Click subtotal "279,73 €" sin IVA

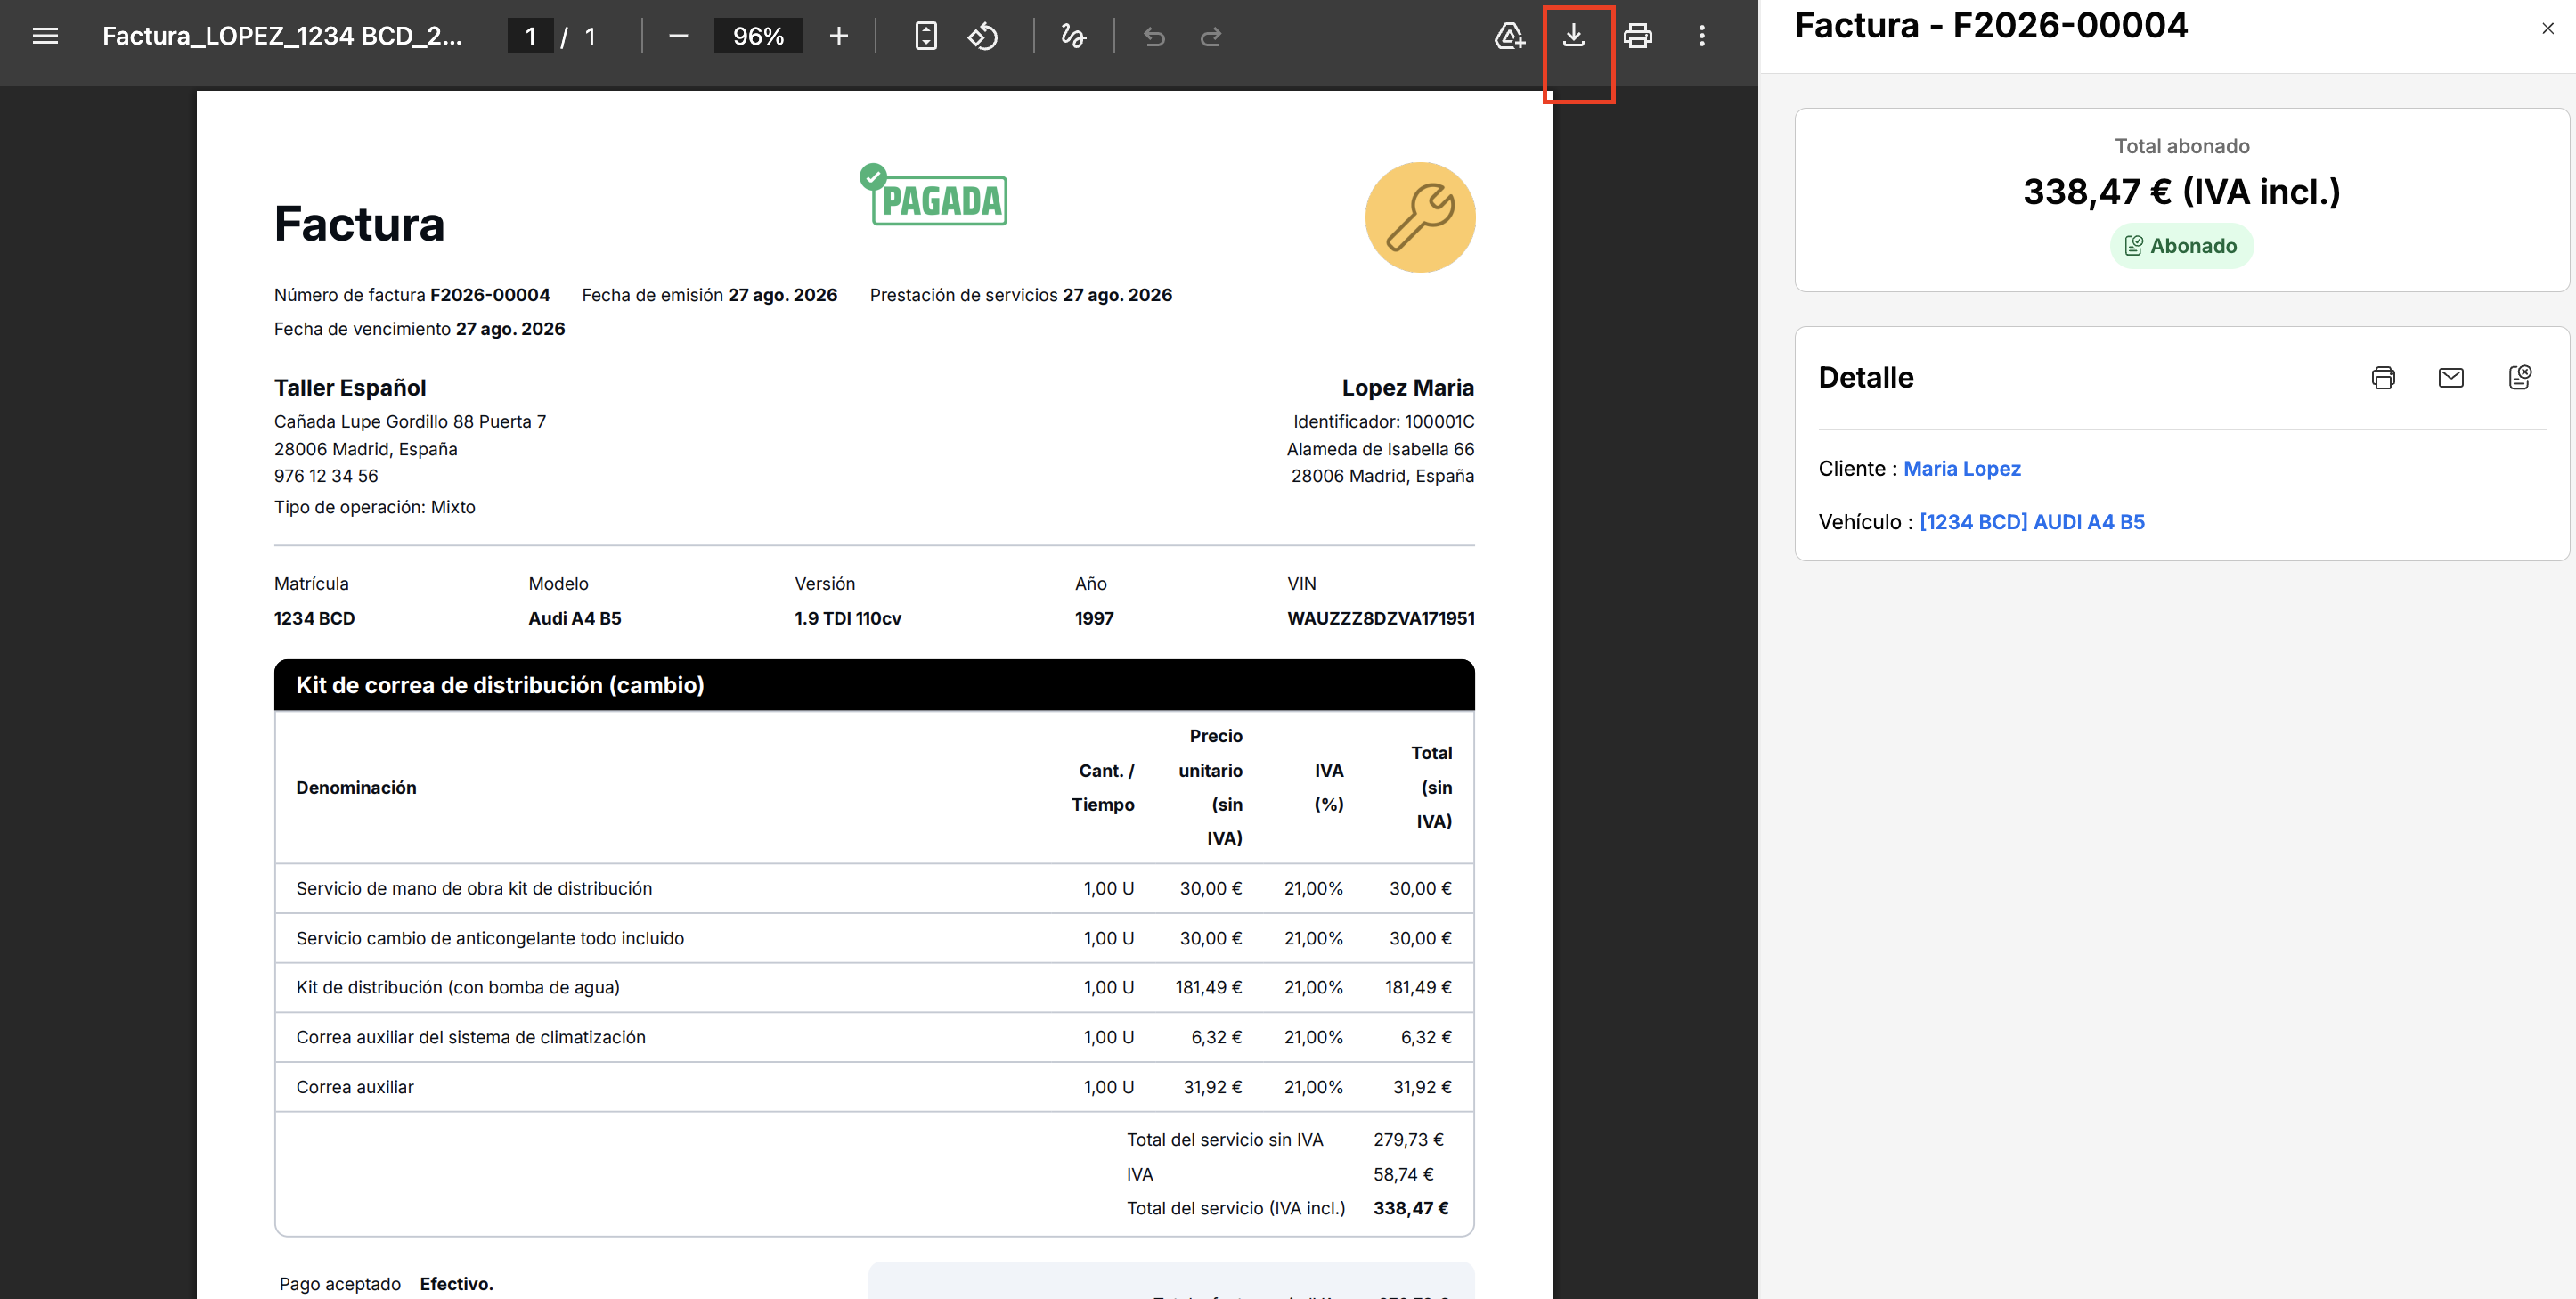click(1408, 1139)
